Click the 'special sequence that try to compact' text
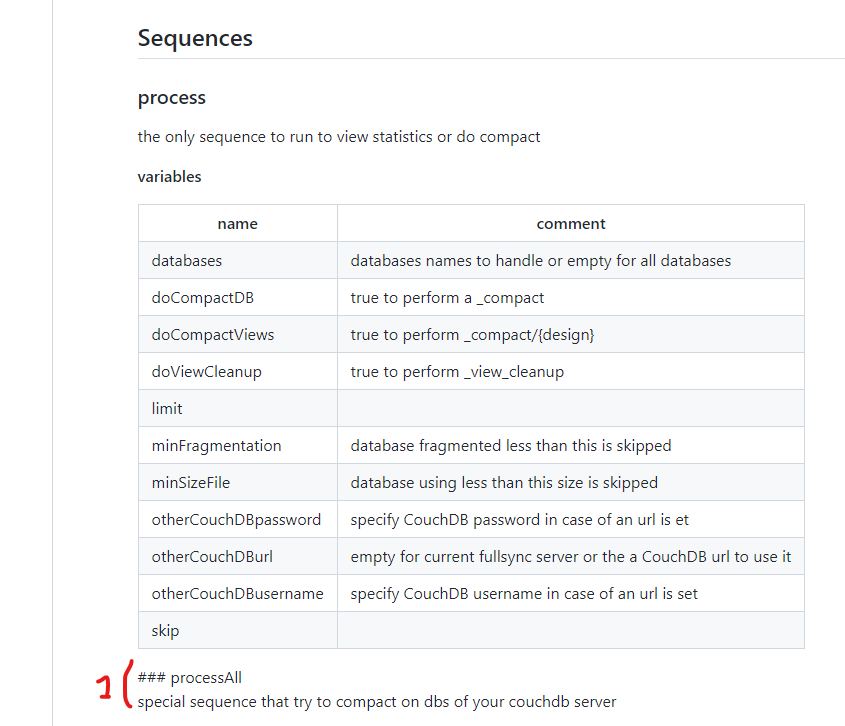 point(377,701)
